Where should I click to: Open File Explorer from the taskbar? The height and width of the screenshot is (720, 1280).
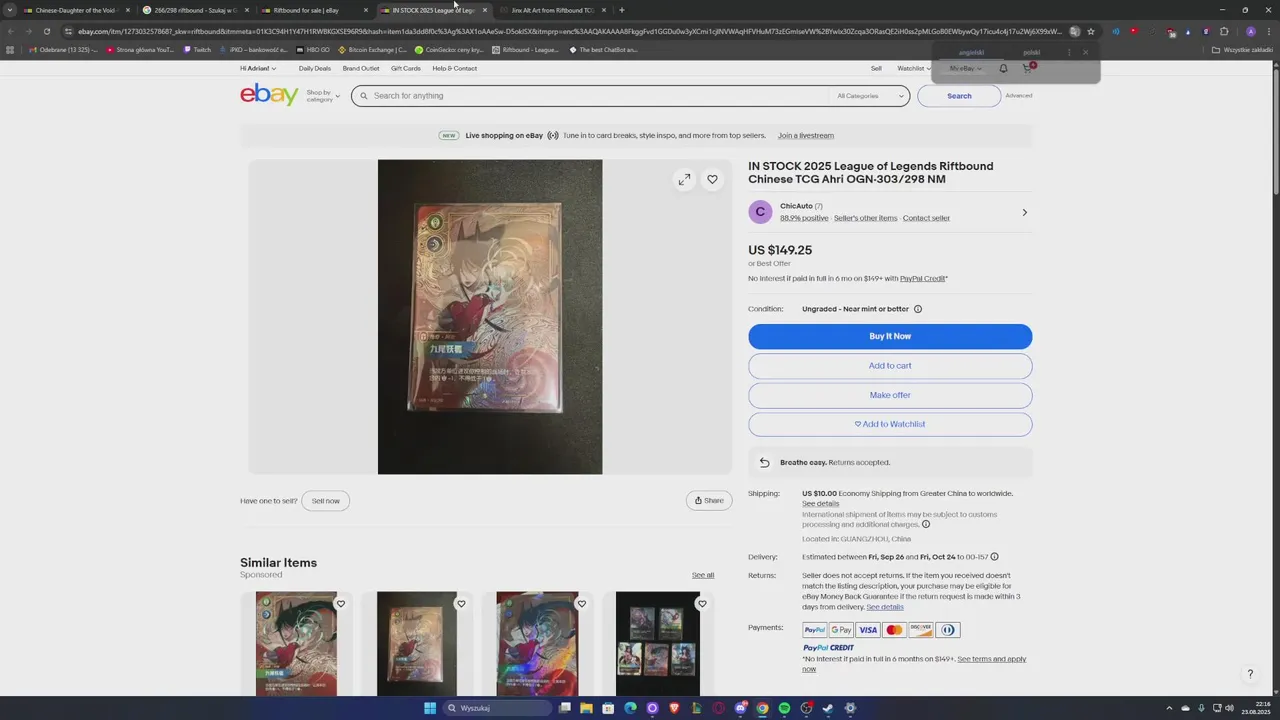[586, 708]
